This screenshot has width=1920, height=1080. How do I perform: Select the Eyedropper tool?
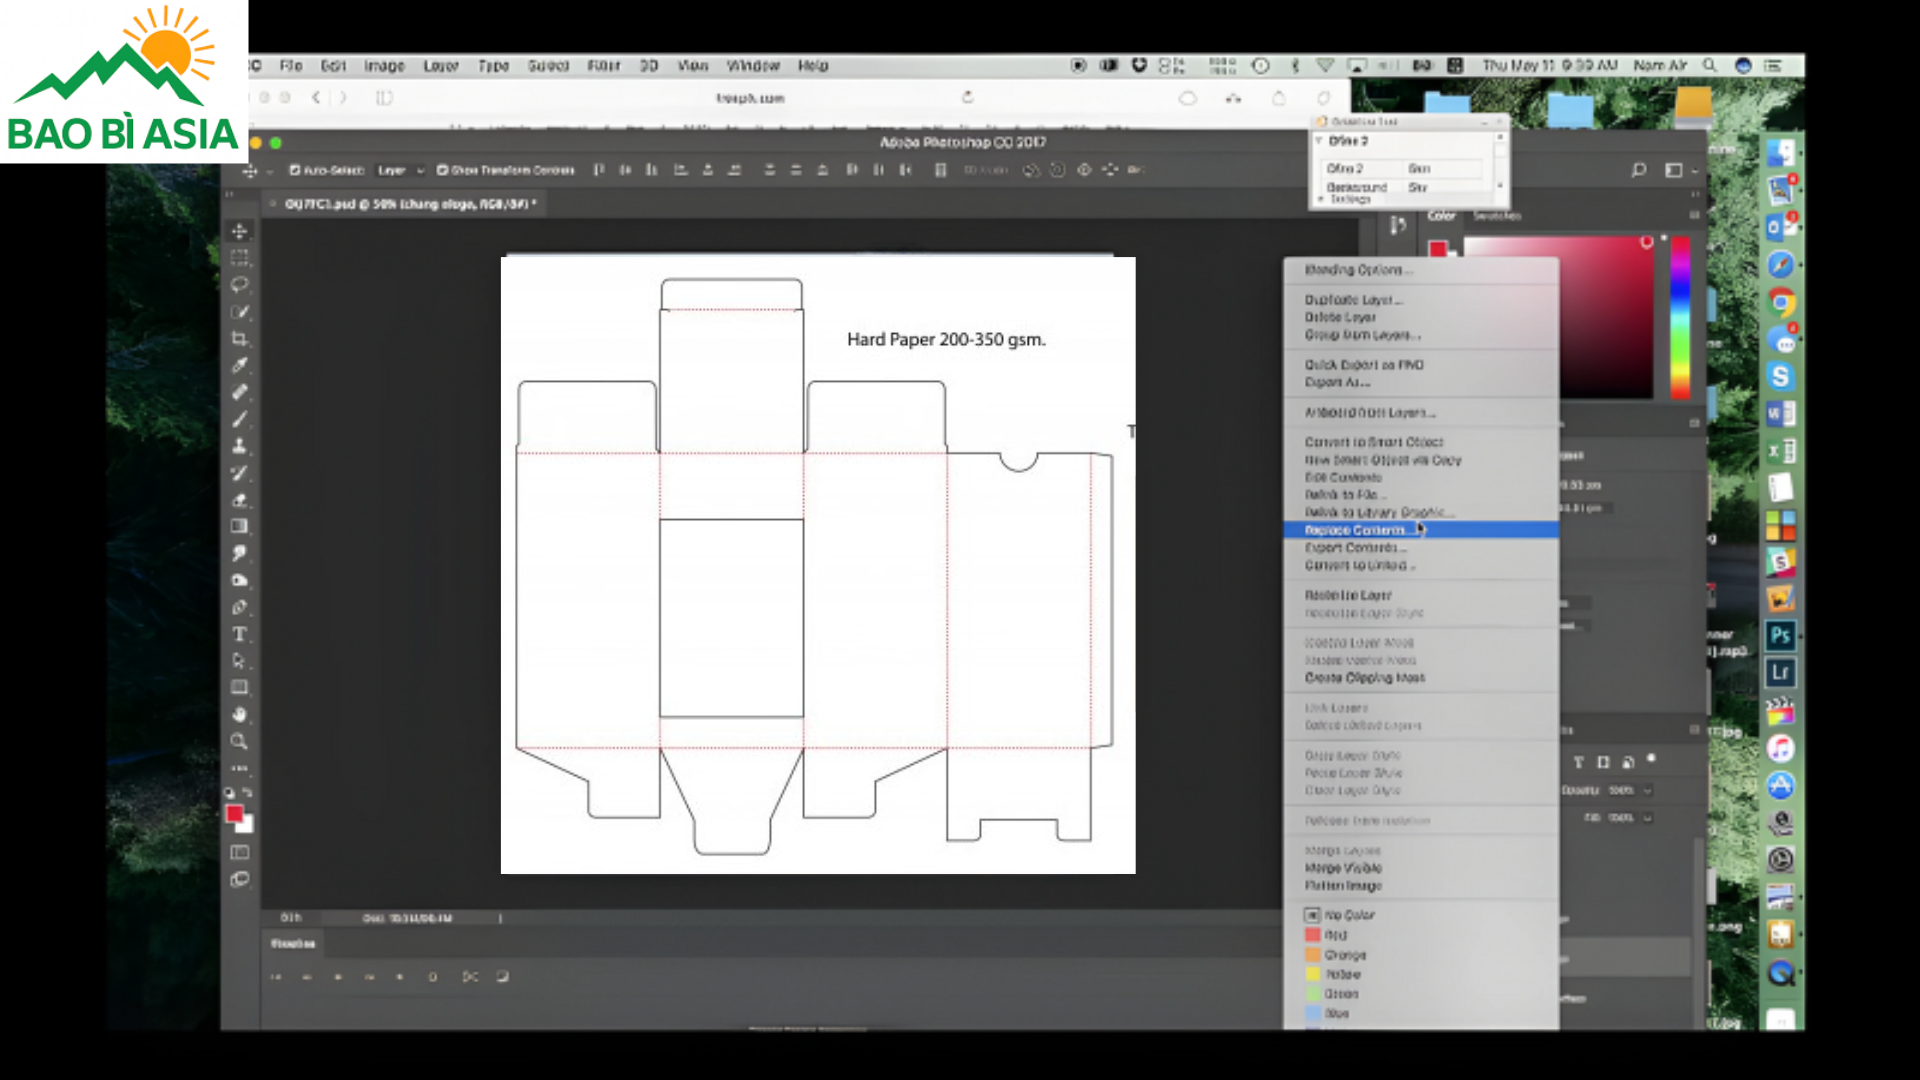click(239, 366)
